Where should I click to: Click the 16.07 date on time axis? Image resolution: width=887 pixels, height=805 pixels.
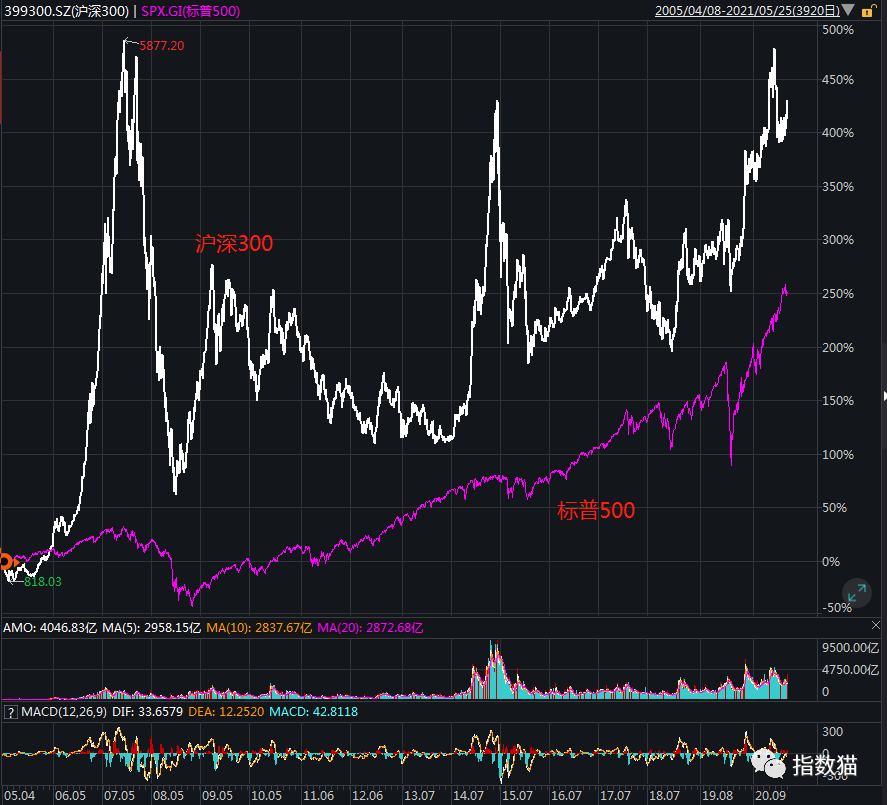coord(566,795)
